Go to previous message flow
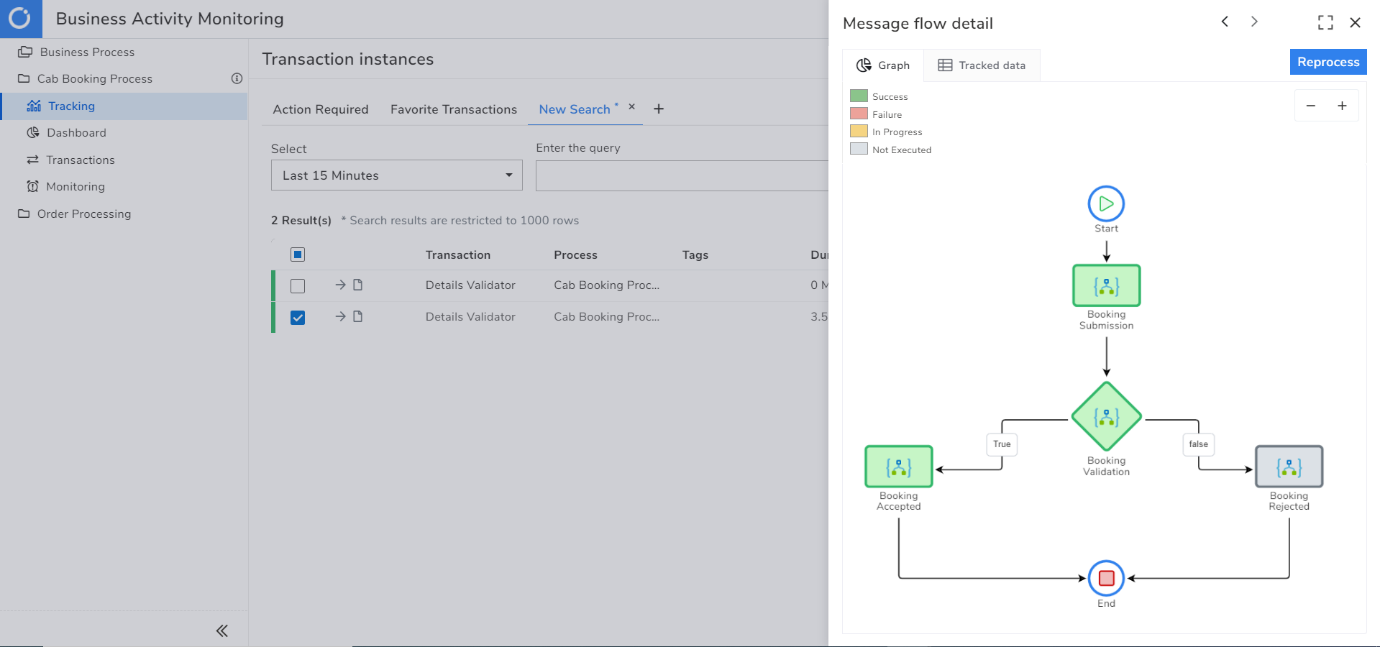 click(1225, 22)
